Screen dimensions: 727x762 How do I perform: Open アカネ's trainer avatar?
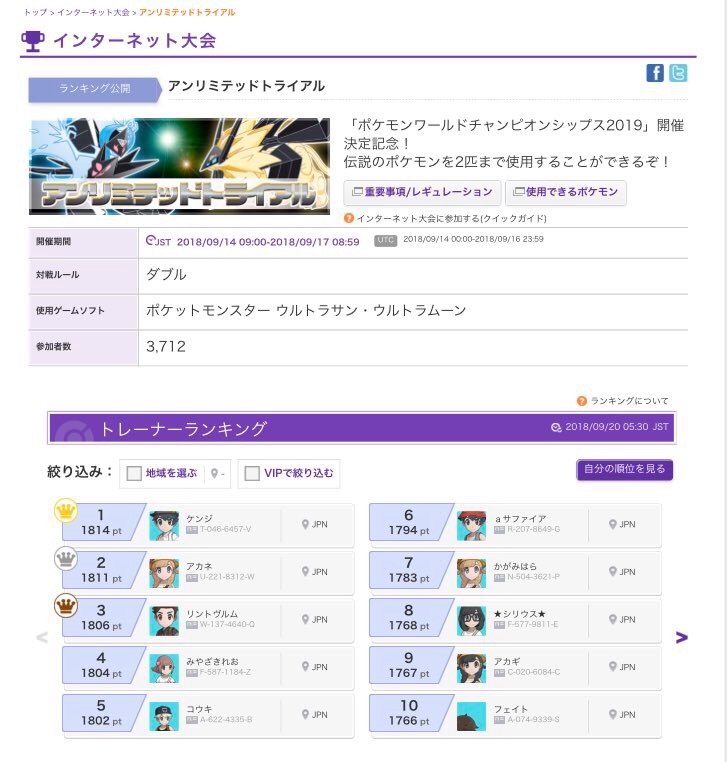[x=164, y=573]
